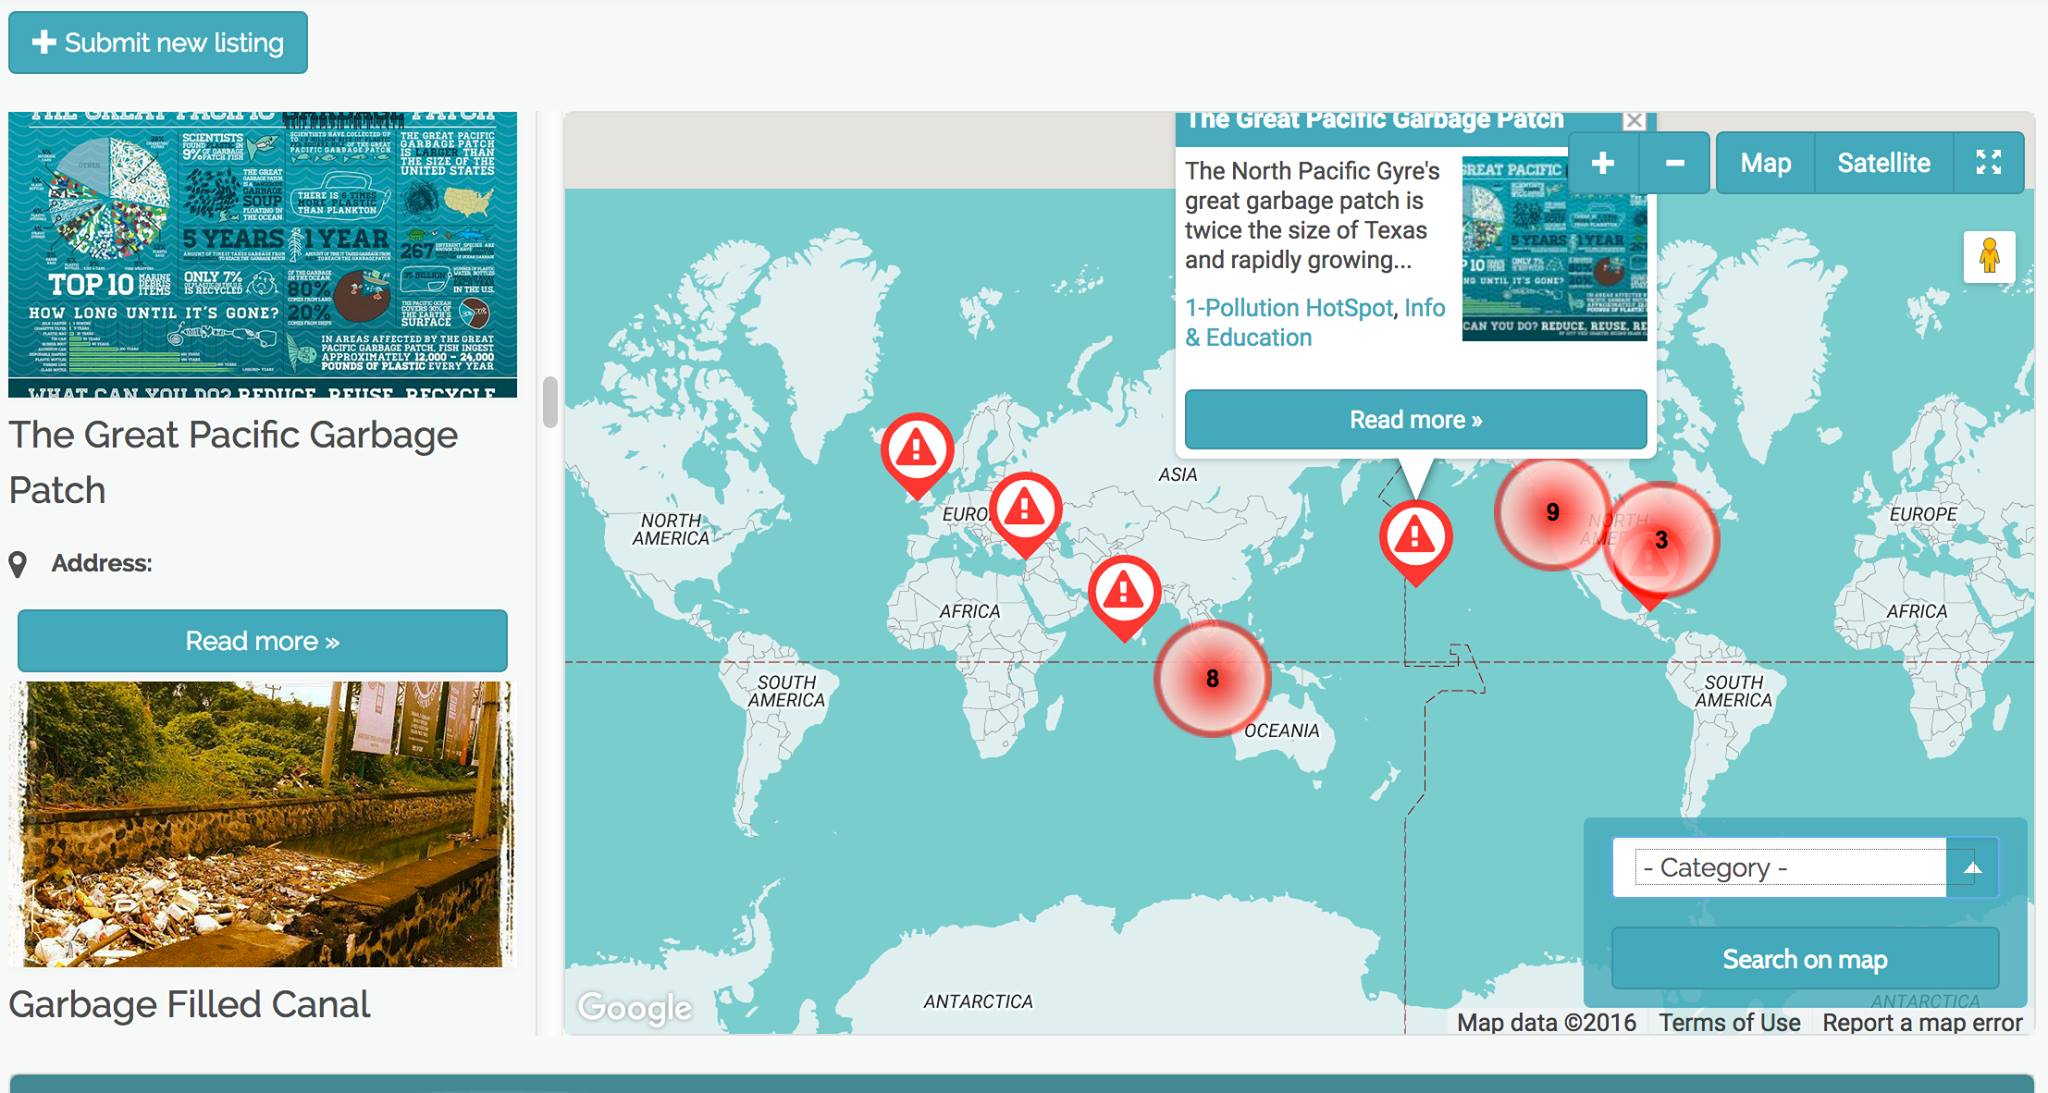The image size is (2048, 1093).
Task: Open the cluster marker showing 9
Action: [1552, 512]
